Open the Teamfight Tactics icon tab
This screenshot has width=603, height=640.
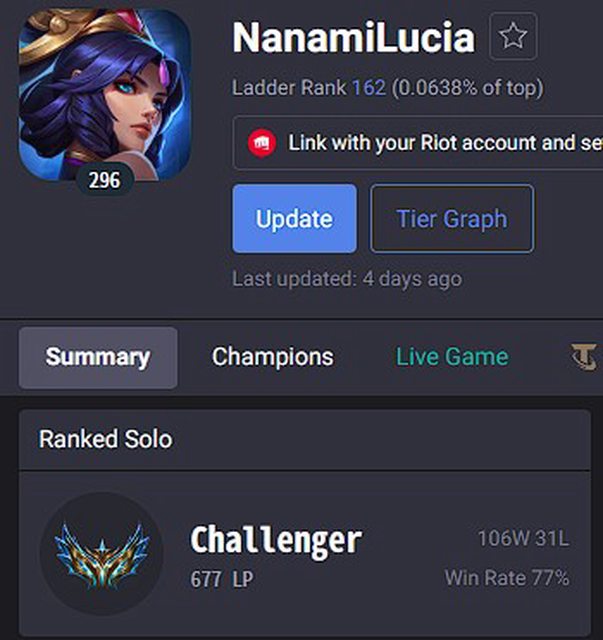pyautogui.click(x=584, y=357)
